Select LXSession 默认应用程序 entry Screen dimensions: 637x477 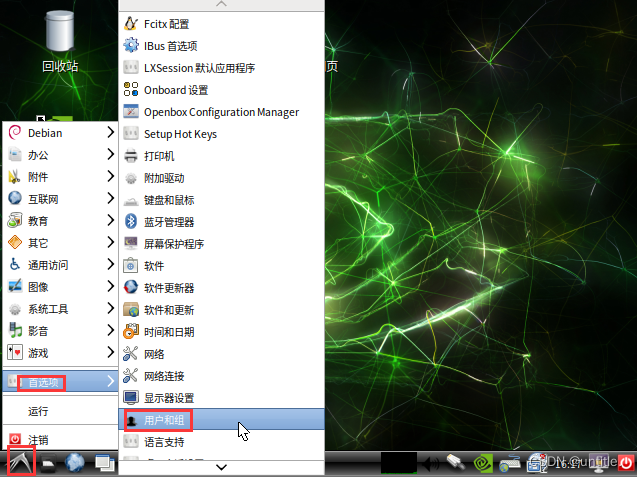(221, 67)
